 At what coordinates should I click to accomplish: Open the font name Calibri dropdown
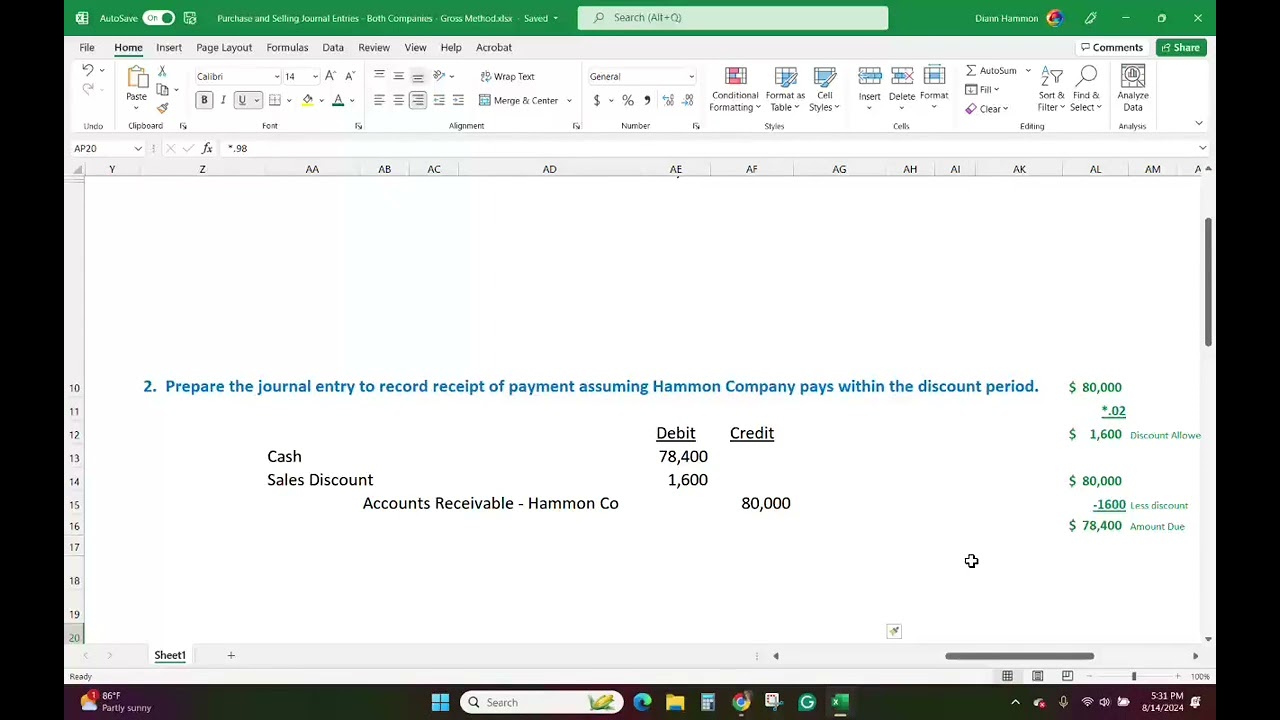(277, 77)
